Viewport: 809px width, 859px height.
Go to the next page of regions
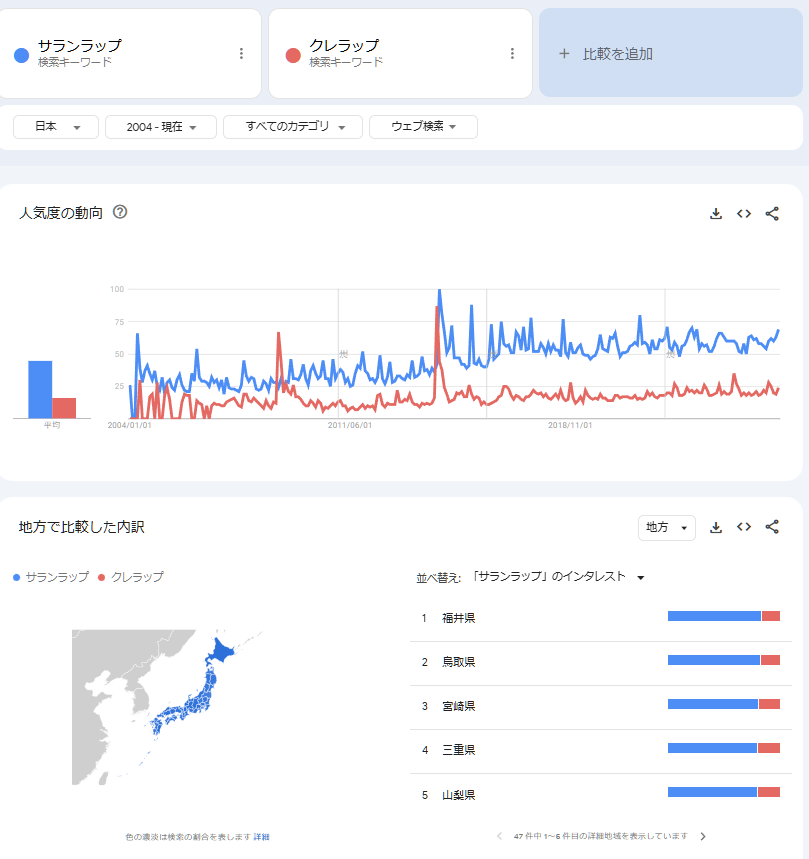click(x=703, y=836)
